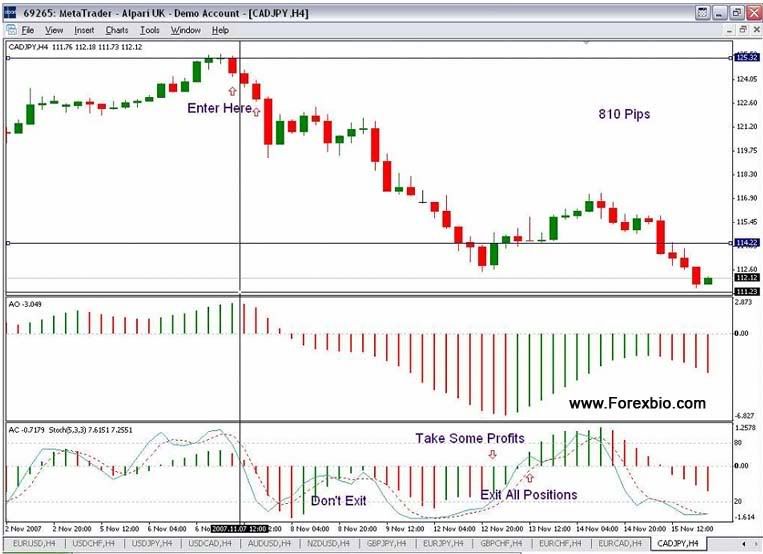This screenshot has height=554, width=763.
Task: Click the 1.2578 AC scale value
Action: (x=745, y=428)
